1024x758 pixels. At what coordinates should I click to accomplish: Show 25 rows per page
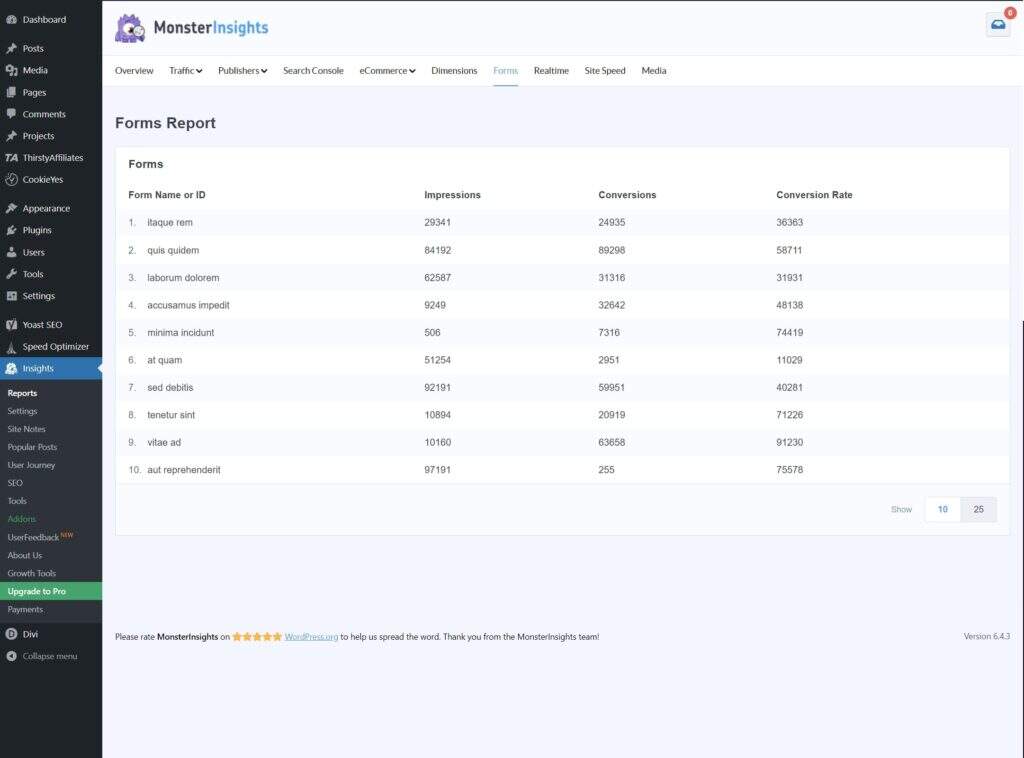978,509
